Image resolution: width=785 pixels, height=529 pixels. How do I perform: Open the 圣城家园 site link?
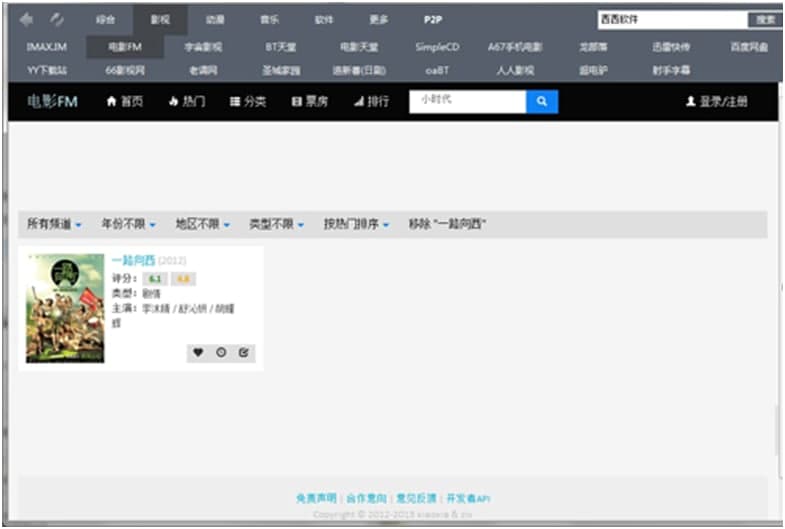281,71
